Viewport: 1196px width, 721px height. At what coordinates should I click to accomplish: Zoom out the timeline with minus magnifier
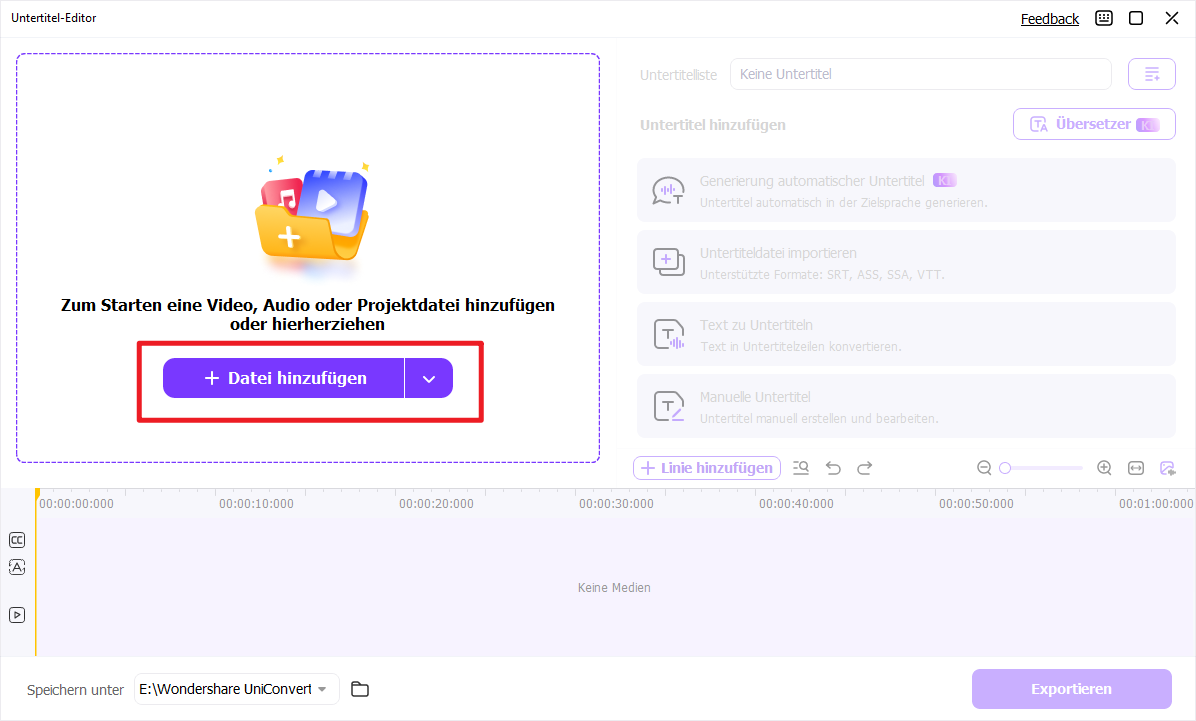click(984, 468)
